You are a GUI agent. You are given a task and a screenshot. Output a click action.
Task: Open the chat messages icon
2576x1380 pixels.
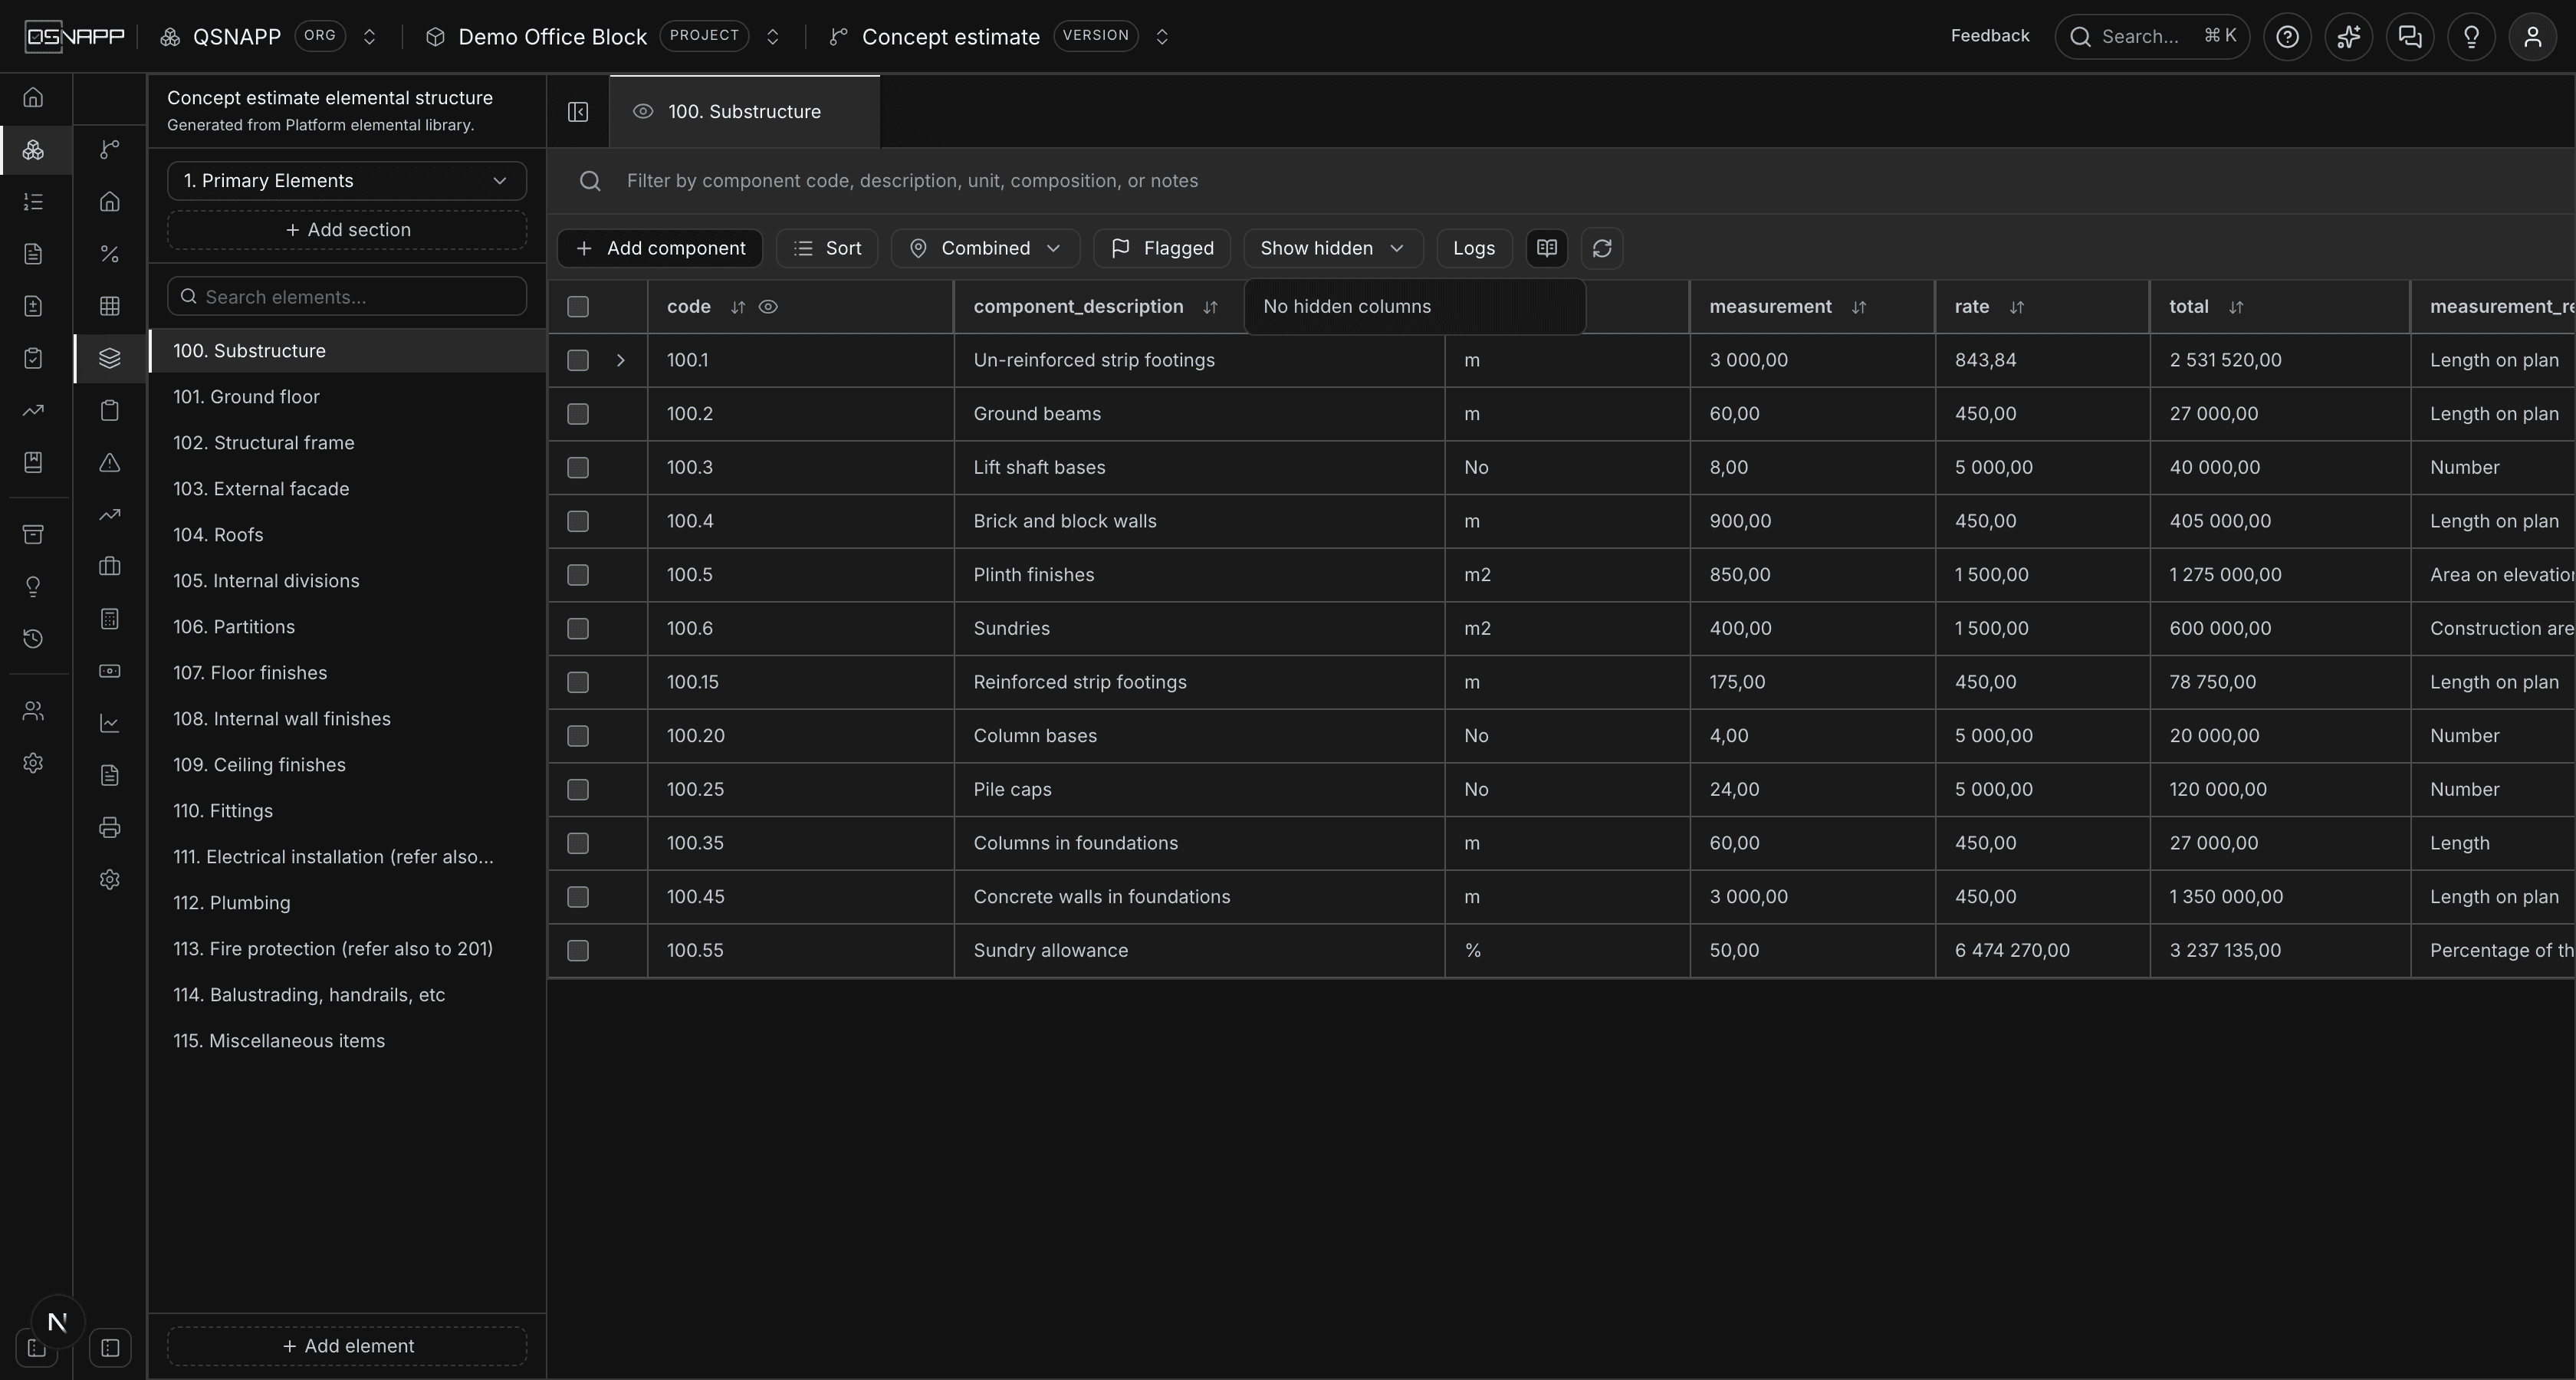(2410, 37)
